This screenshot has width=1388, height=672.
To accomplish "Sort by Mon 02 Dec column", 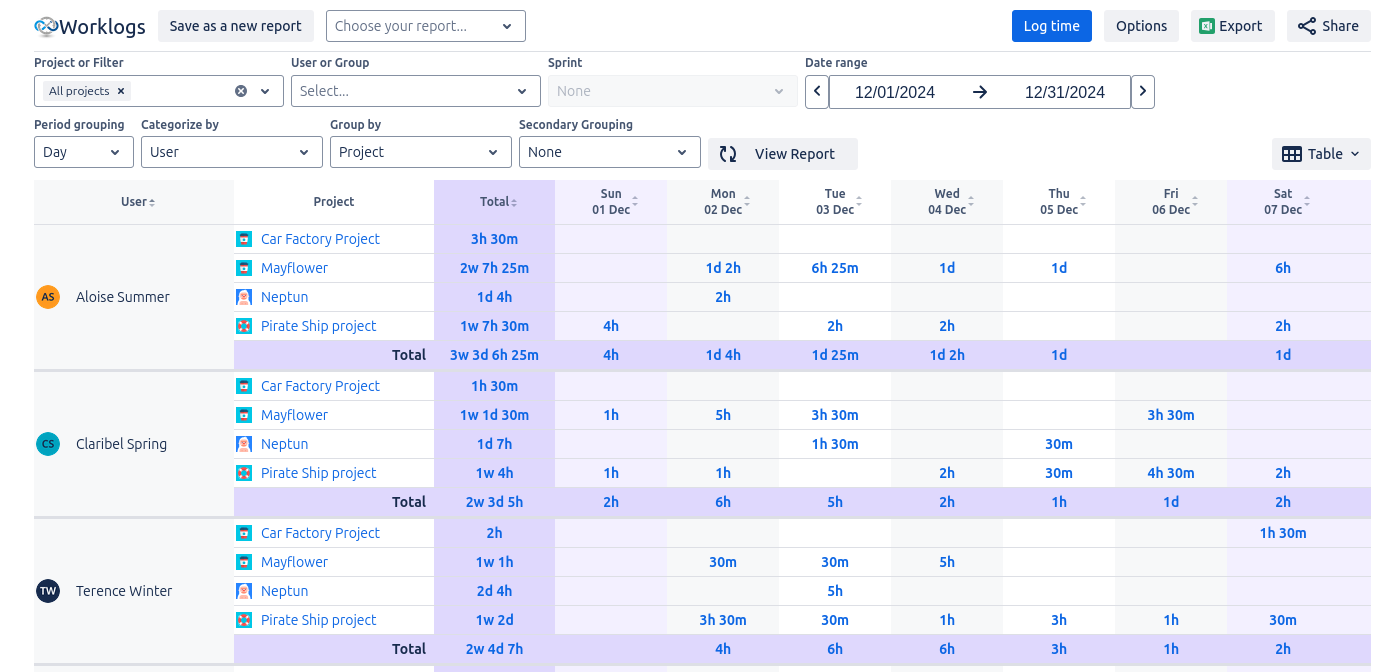I will [x=747, y=202].
